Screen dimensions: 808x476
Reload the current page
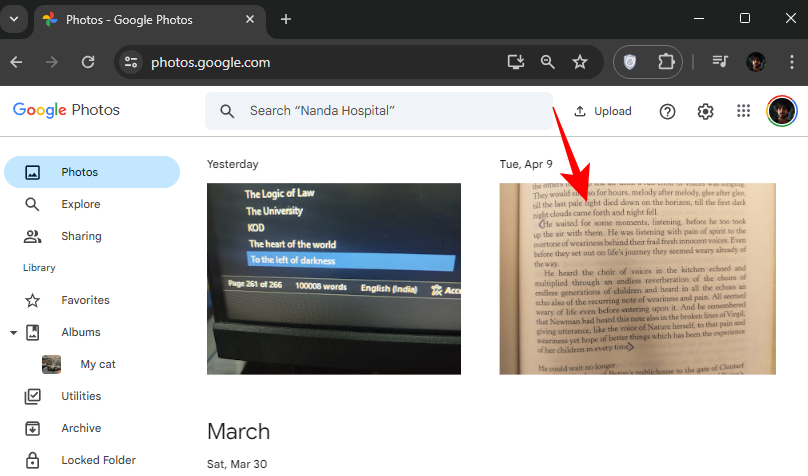tap(88, 62)
